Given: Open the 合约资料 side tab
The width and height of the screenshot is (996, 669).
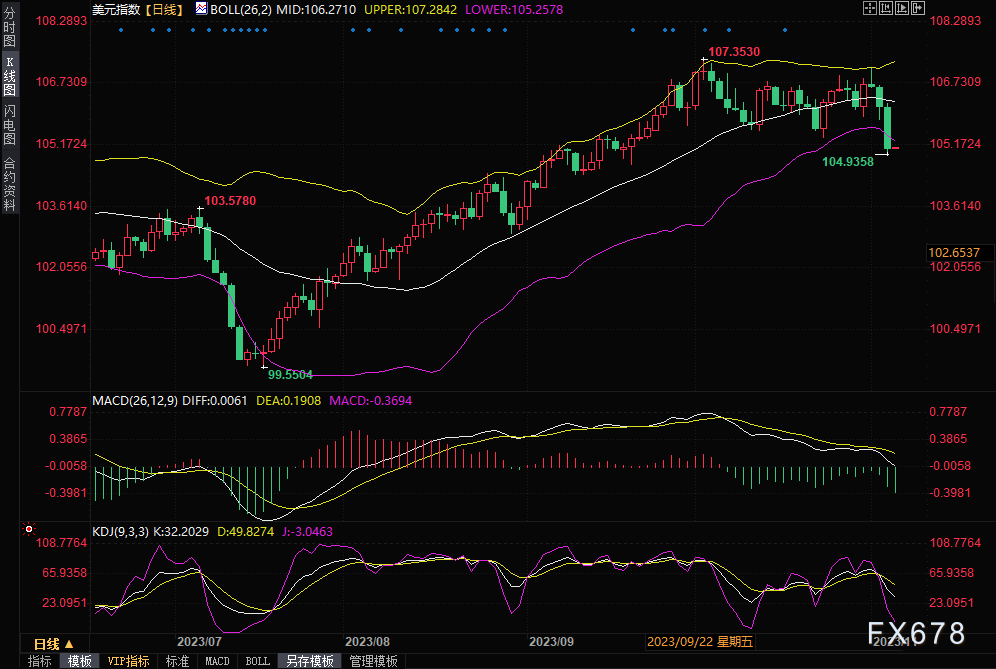Looking at the screenshot, I should coord(10,184).
